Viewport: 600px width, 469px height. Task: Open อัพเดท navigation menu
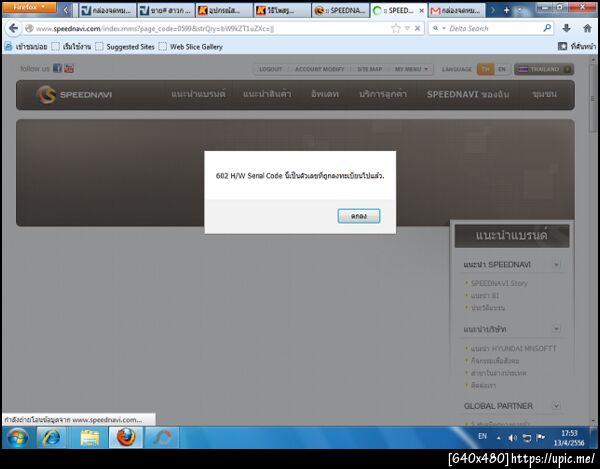(x=325, y=94)
